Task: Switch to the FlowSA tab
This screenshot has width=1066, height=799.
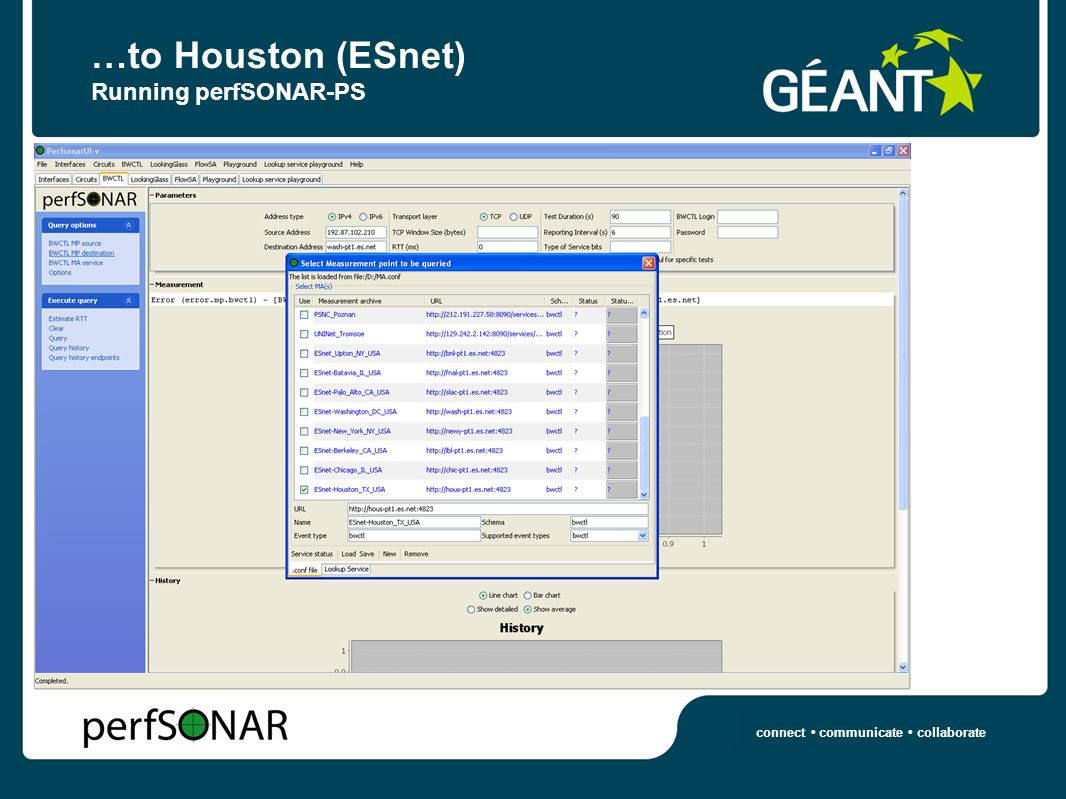Action: (x=185, y=180)
